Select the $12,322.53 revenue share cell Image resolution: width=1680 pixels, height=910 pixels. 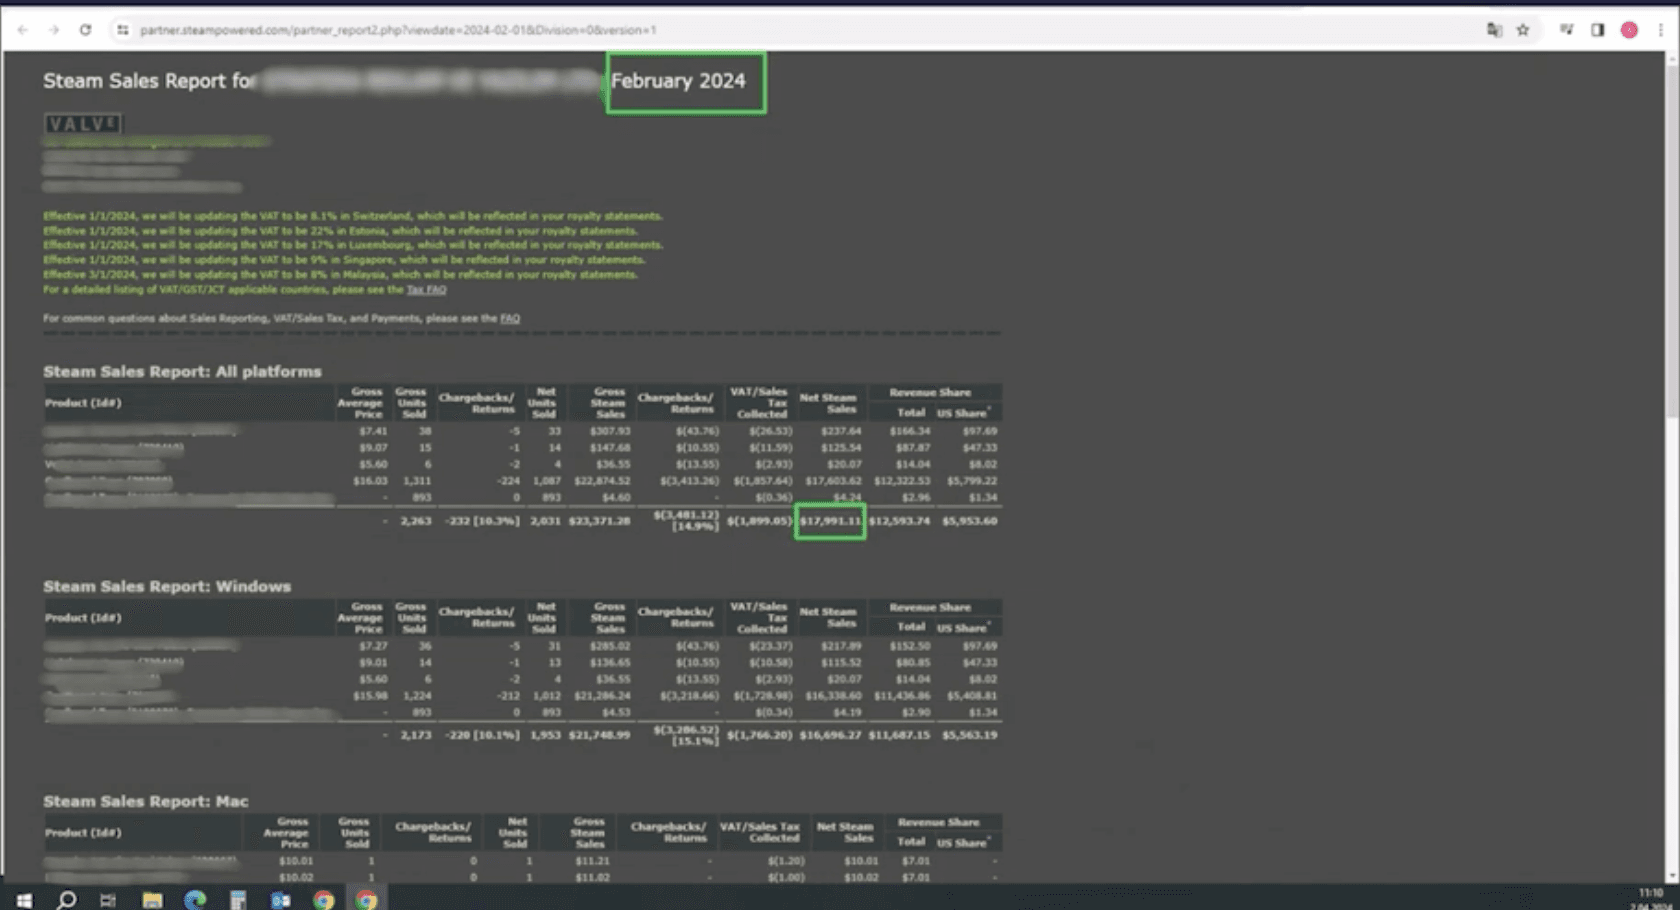pyautogui.click(x=902, y=481)
